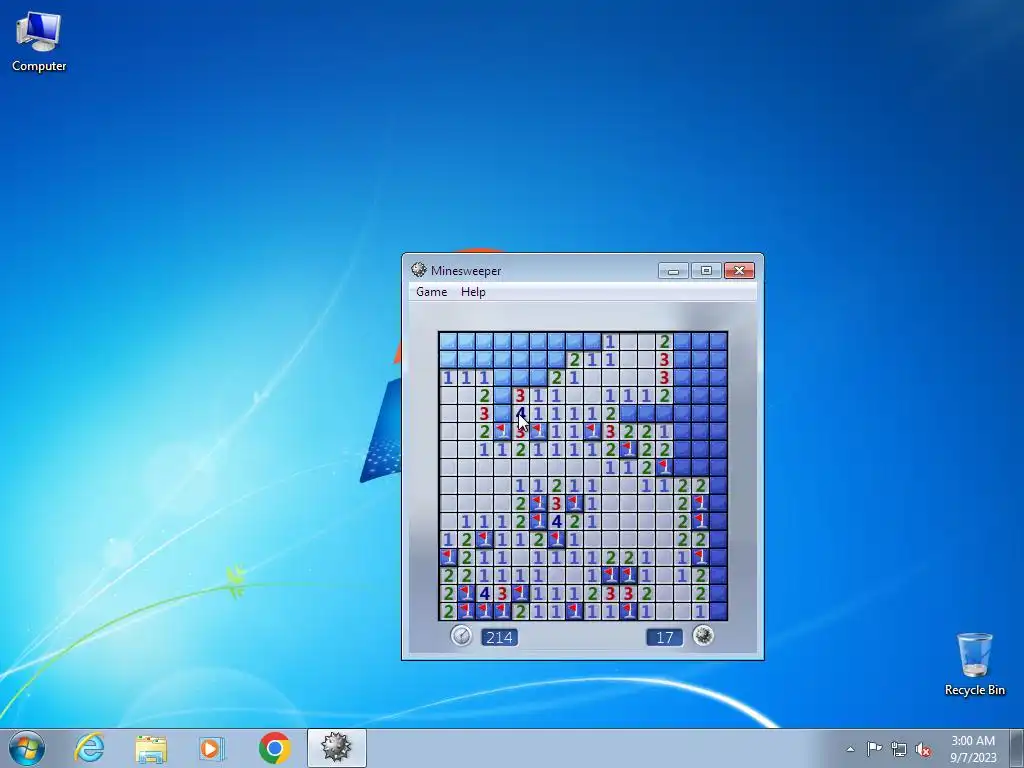The image size is (1024, 768).
Task: Click the mine icon beside the counter
Action: click(x=703, y=635)
